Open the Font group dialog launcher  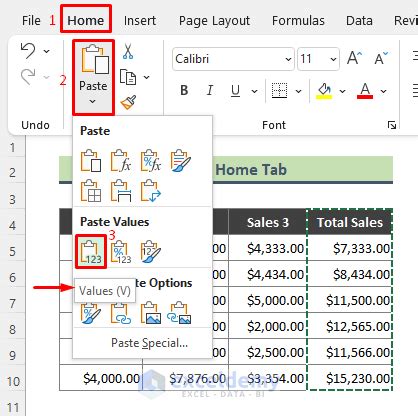[392, 125]
